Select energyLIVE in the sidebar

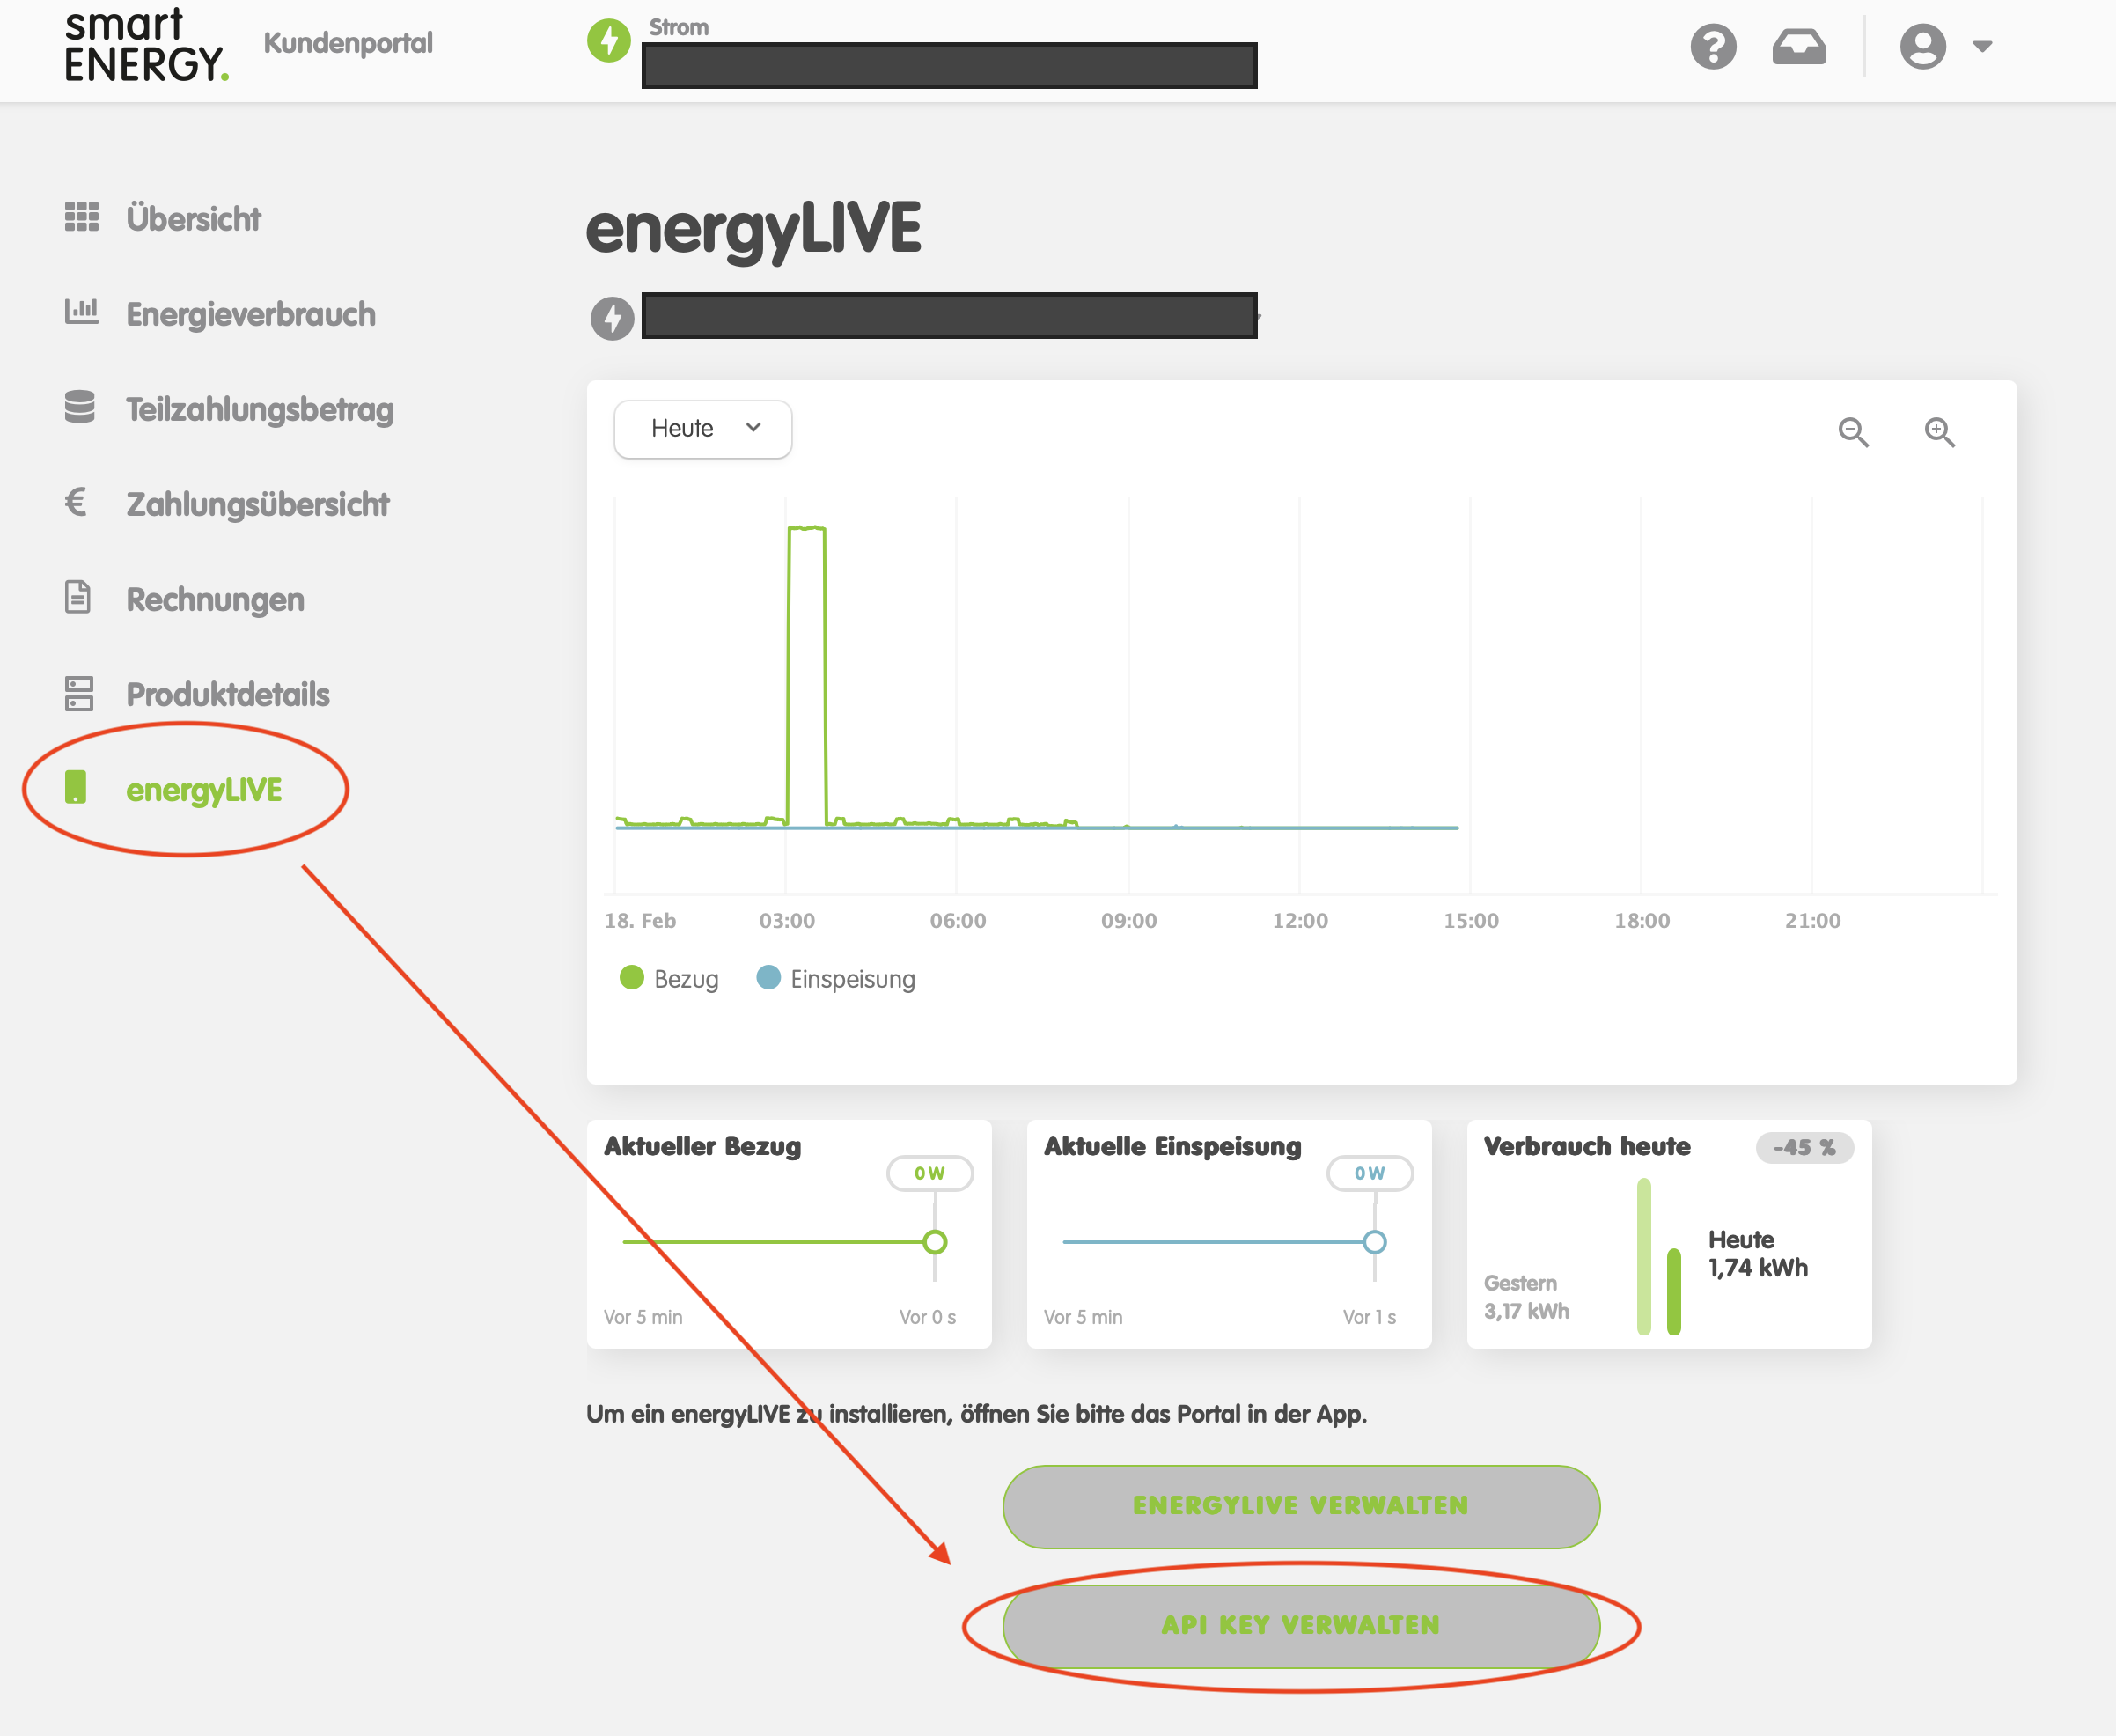[203, 790]
